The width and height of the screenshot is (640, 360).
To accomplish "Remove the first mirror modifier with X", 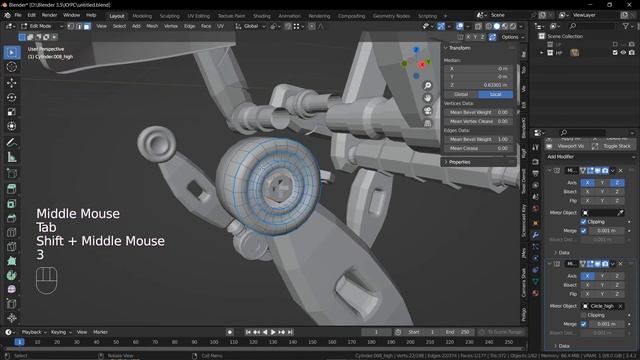I will click(x=621, y=171).
